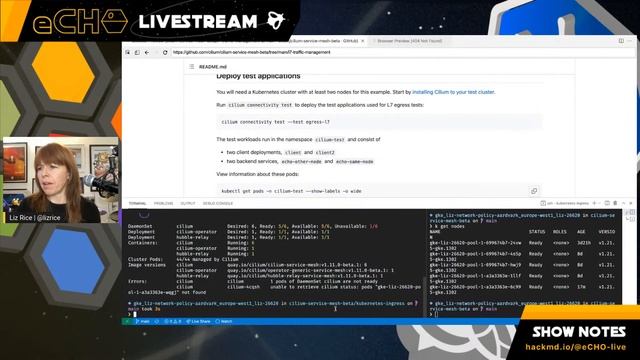
Task: Click the remote indicator in status bar
Action: [127, 322]
